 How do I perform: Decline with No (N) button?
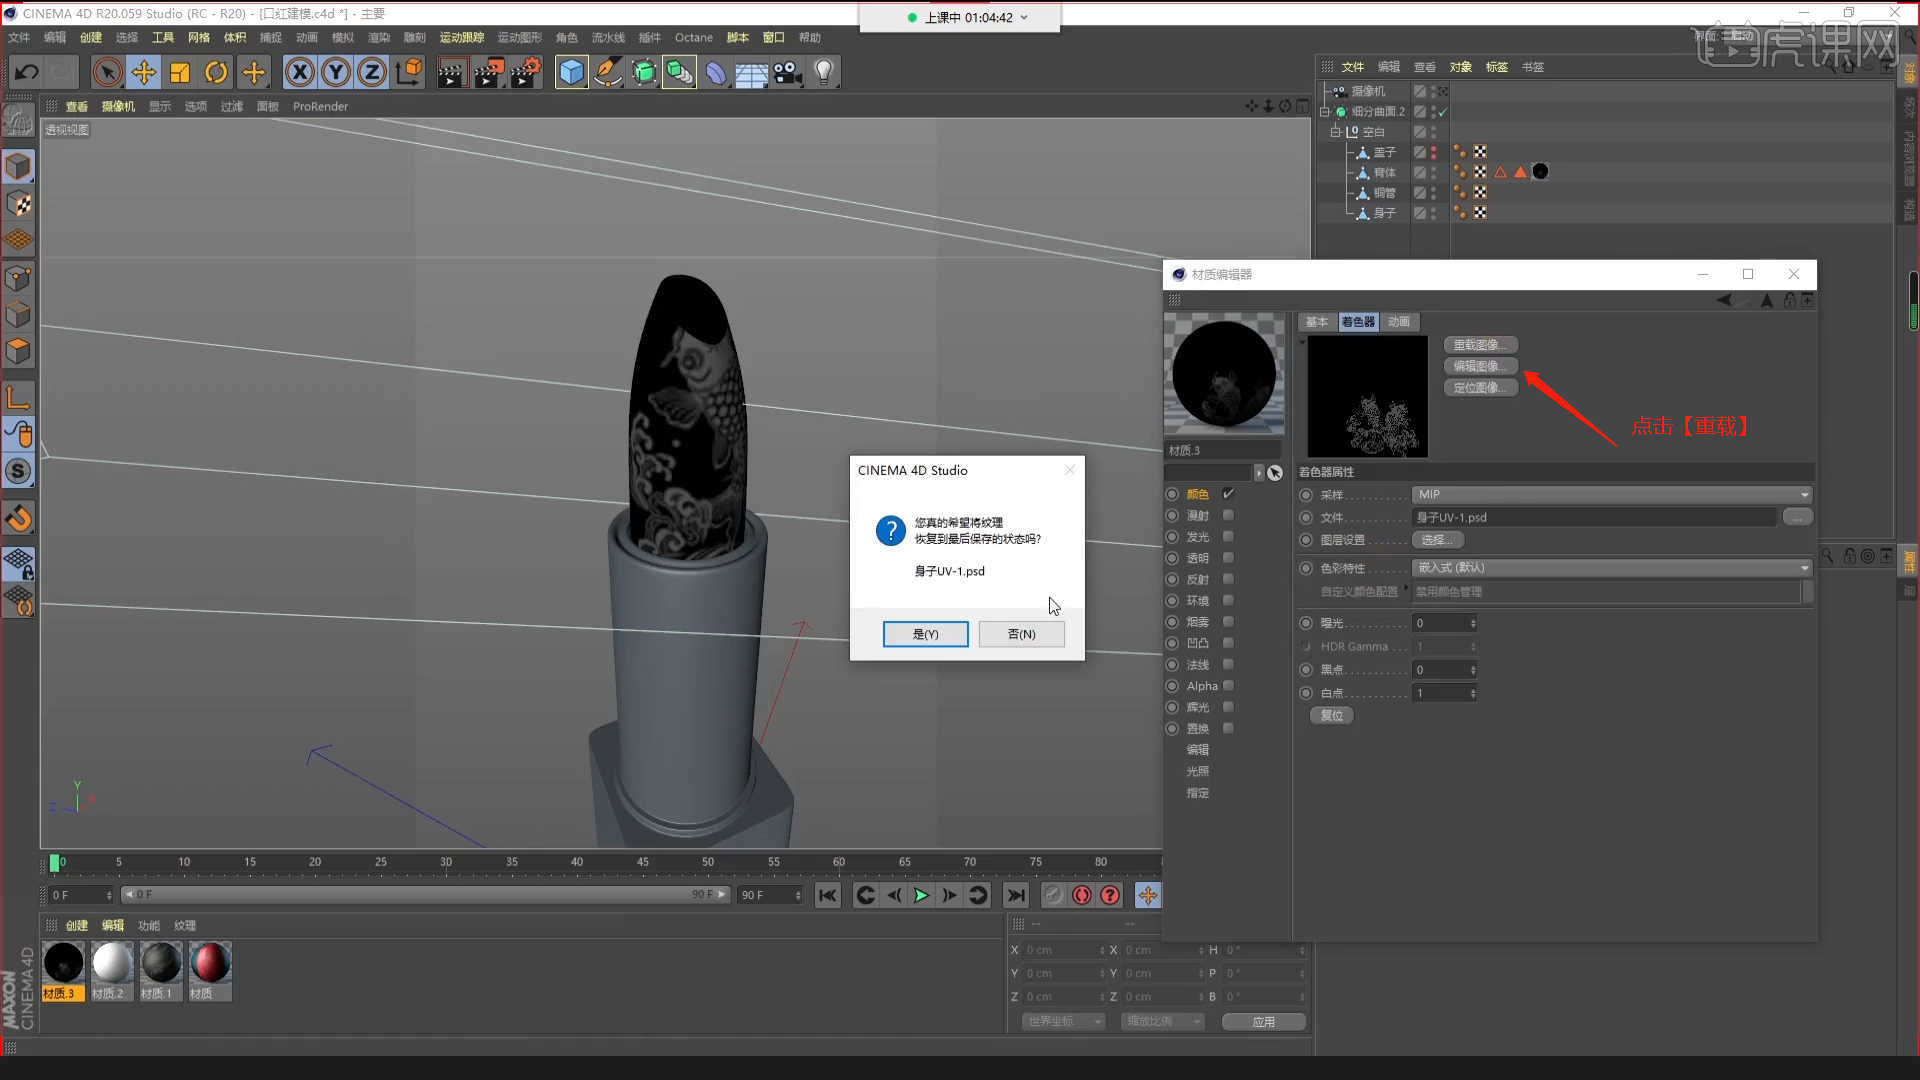(x=1021, y=634)
